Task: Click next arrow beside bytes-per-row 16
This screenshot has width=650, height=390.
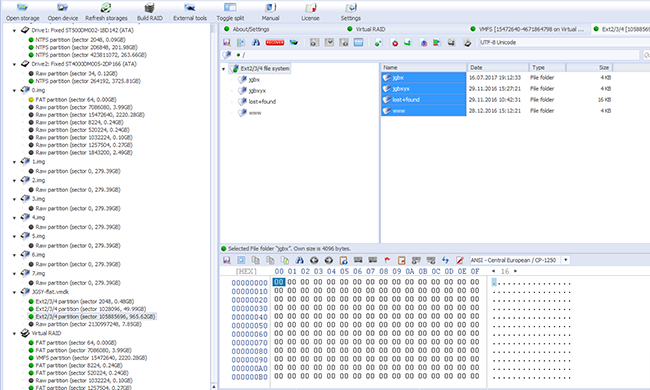Action: click(x=515, y=271)
